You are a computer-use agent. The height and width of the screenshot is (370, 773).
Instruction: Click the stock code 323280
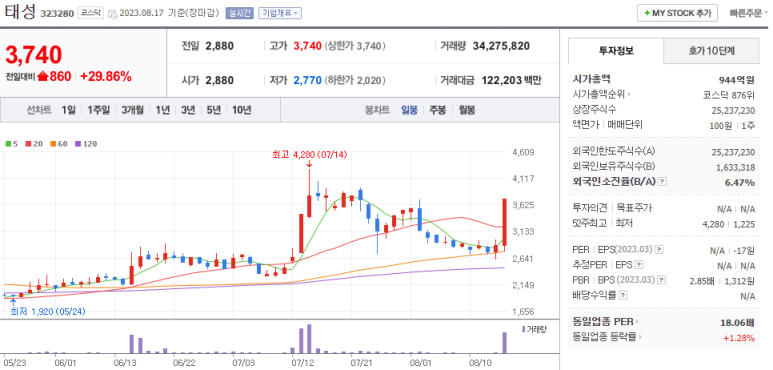point(57,14)
